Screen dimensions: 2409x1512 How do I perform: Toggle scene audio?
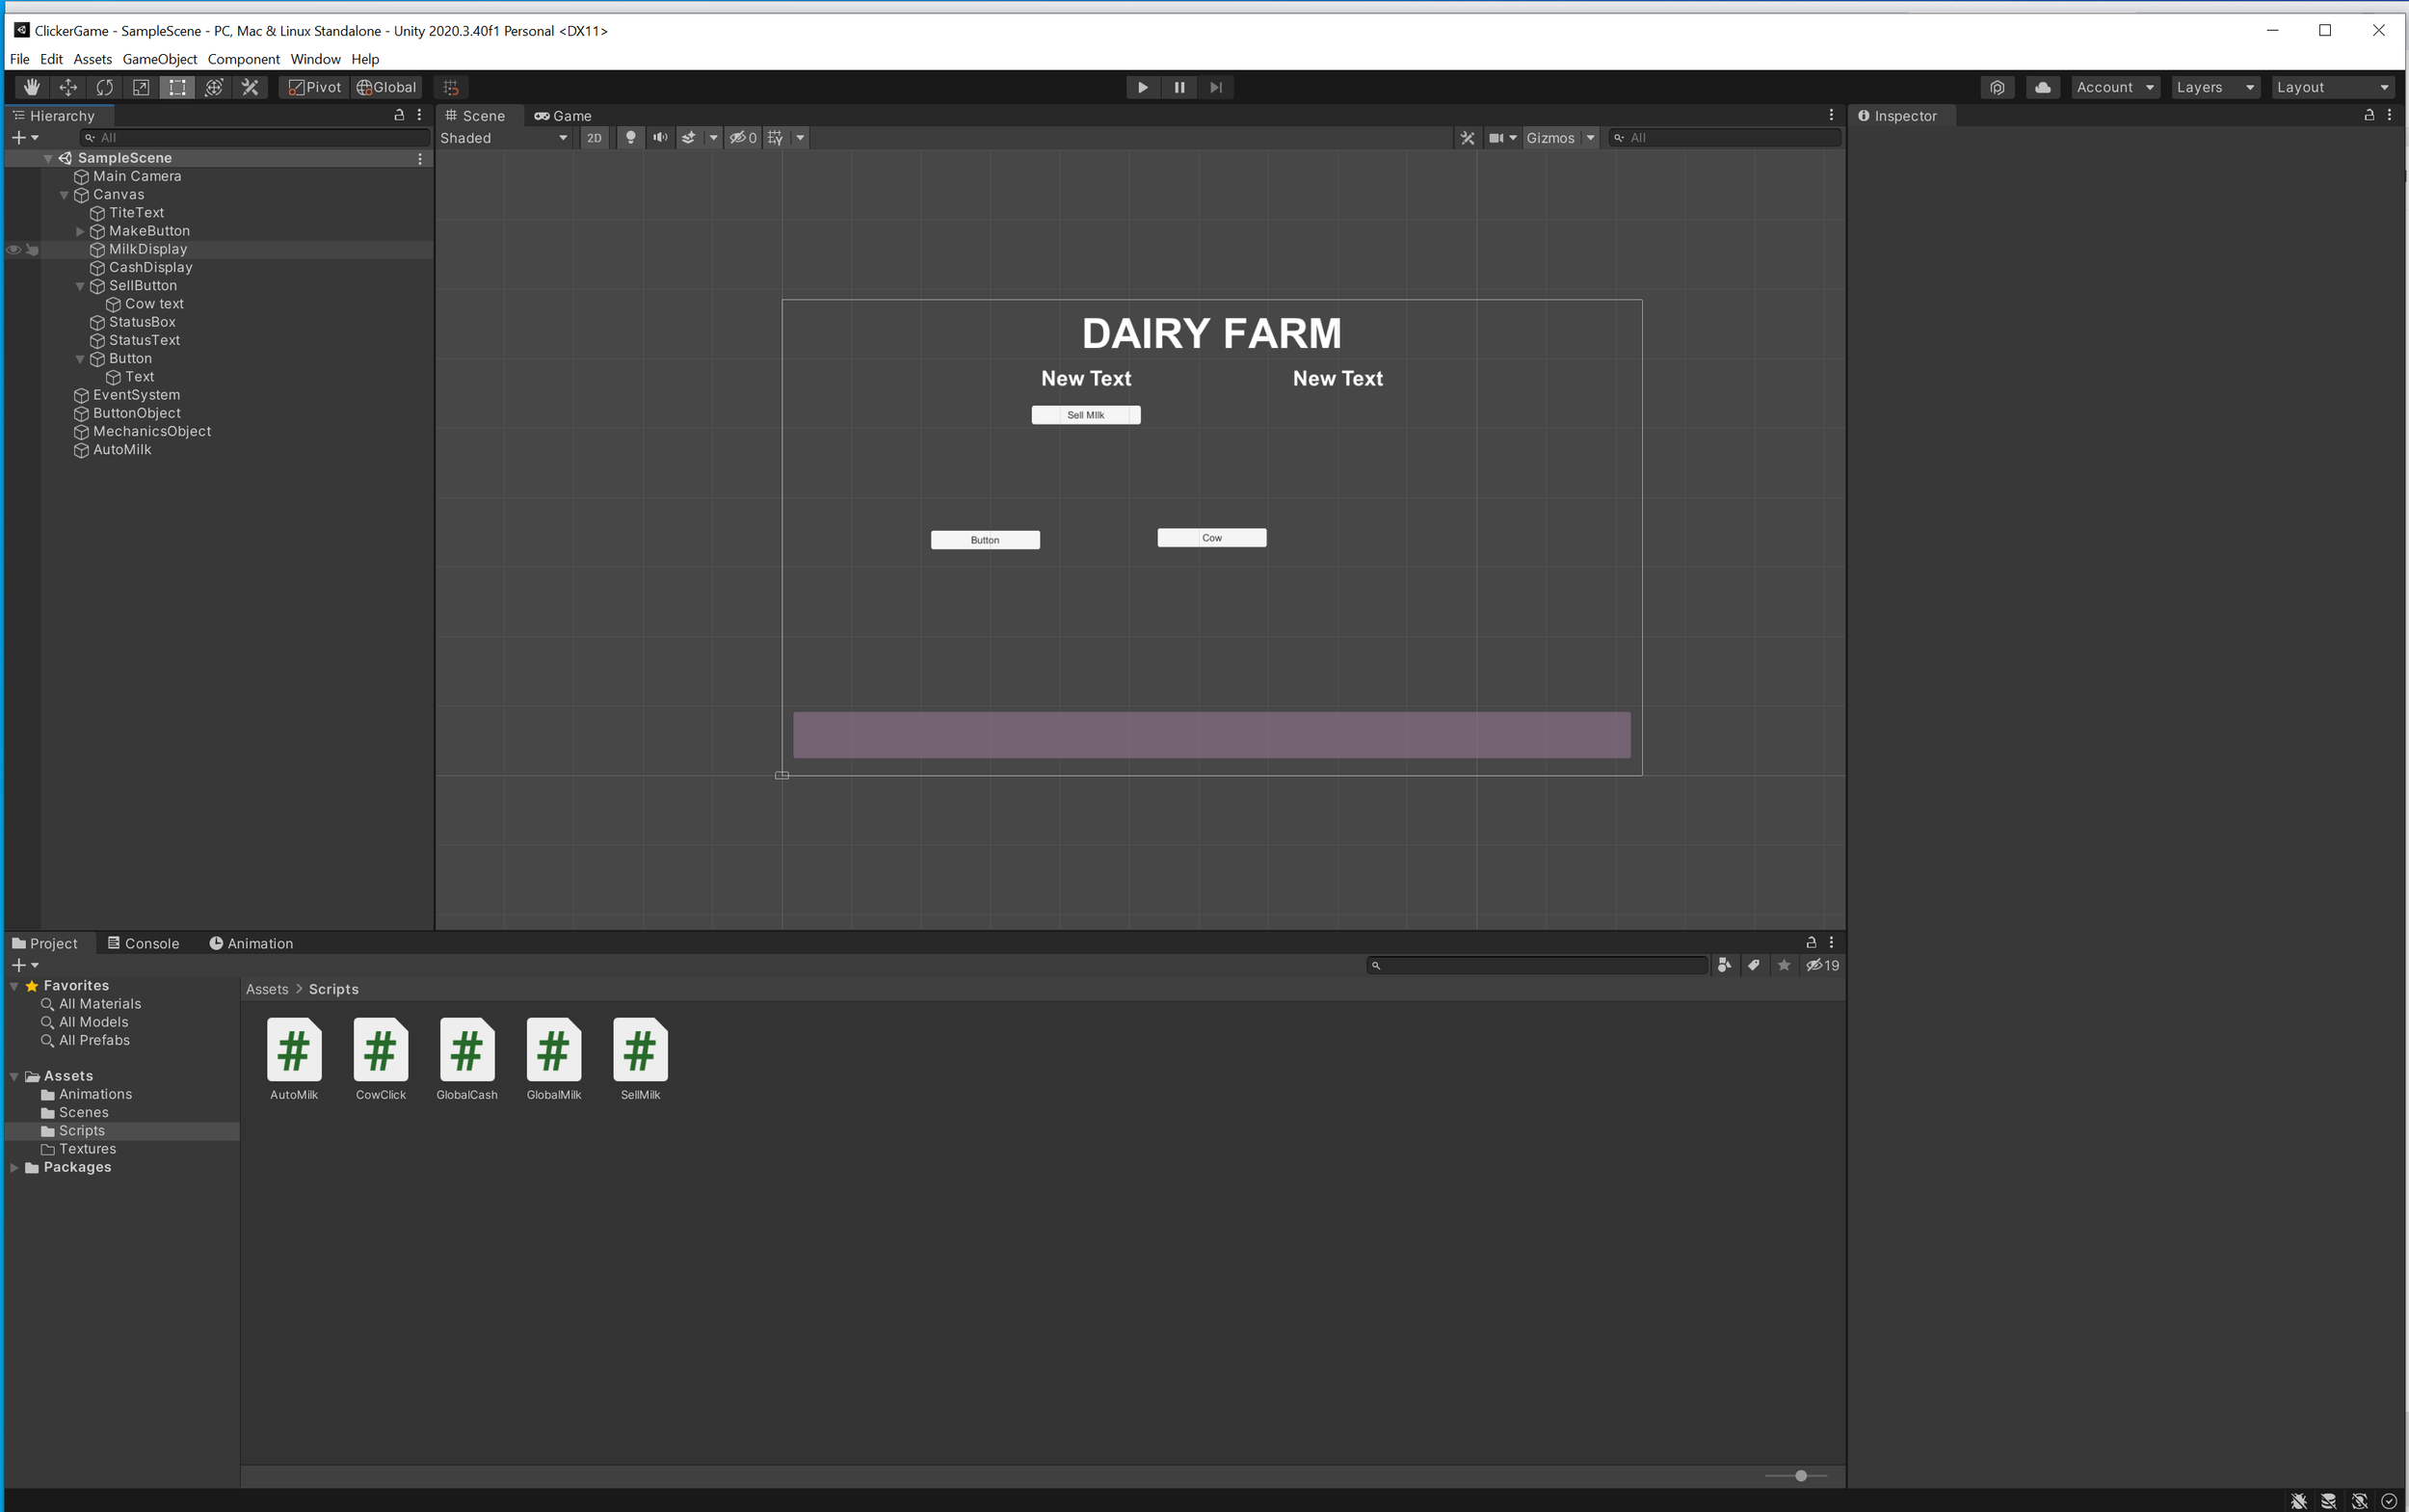click(660, 138)
